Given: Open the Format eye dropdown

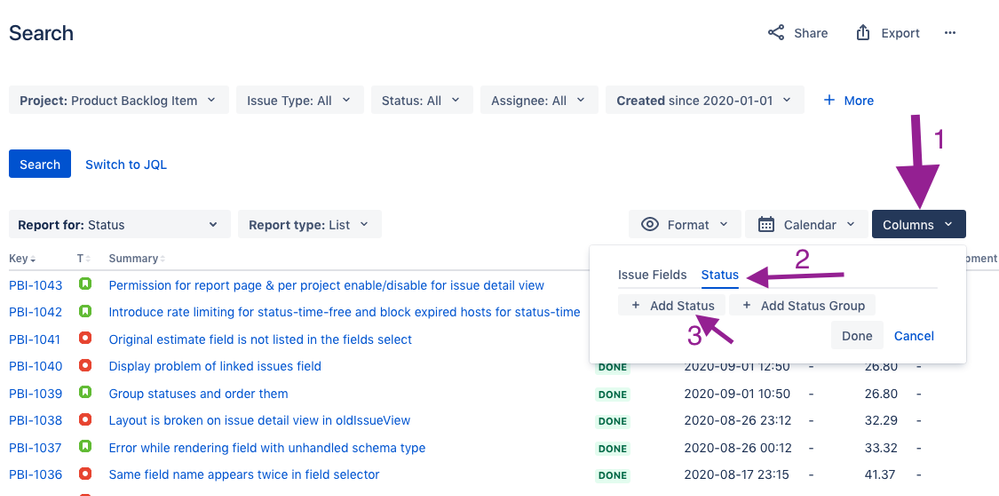Looking at the screenshot, I should tap(685, 225).
